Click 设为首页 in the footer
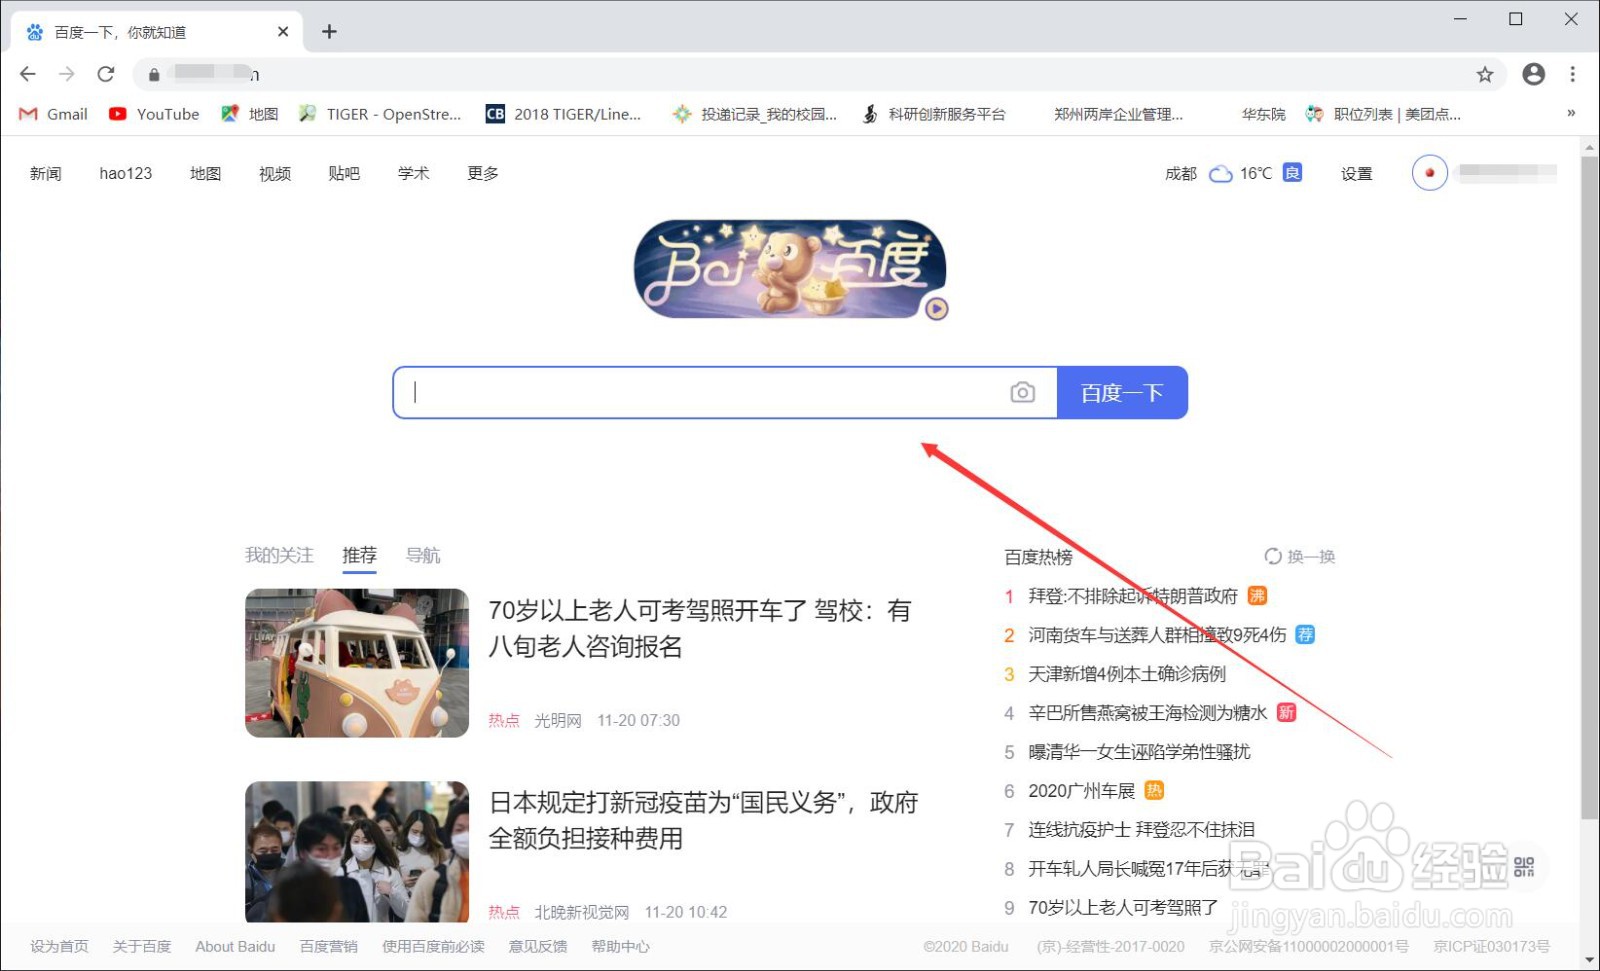Viewport: 1600px width, 971px height. tap(59, 946)
